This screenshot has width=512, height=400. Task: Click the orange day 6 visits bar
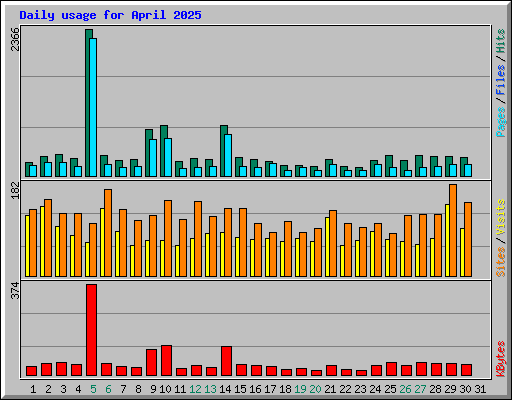coord(108,233)
